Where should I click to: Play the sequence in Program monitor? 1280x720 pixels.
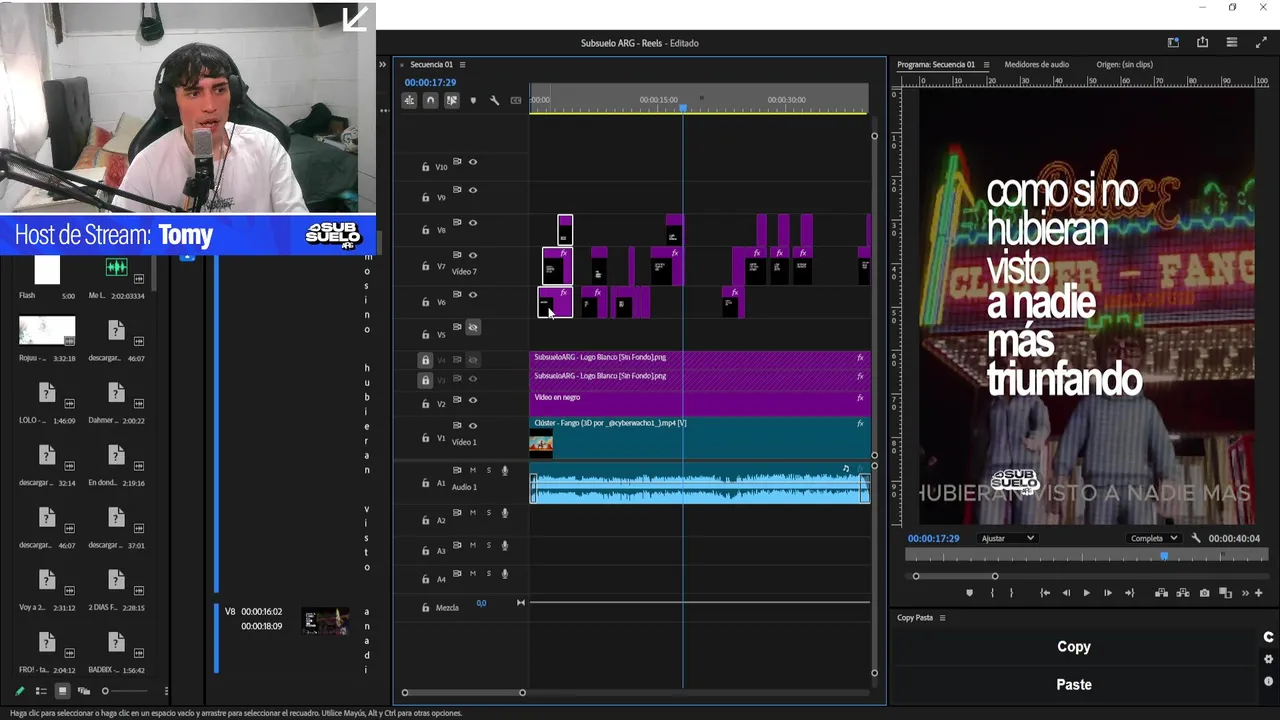pyautogui.click(x=1087, y=593)
